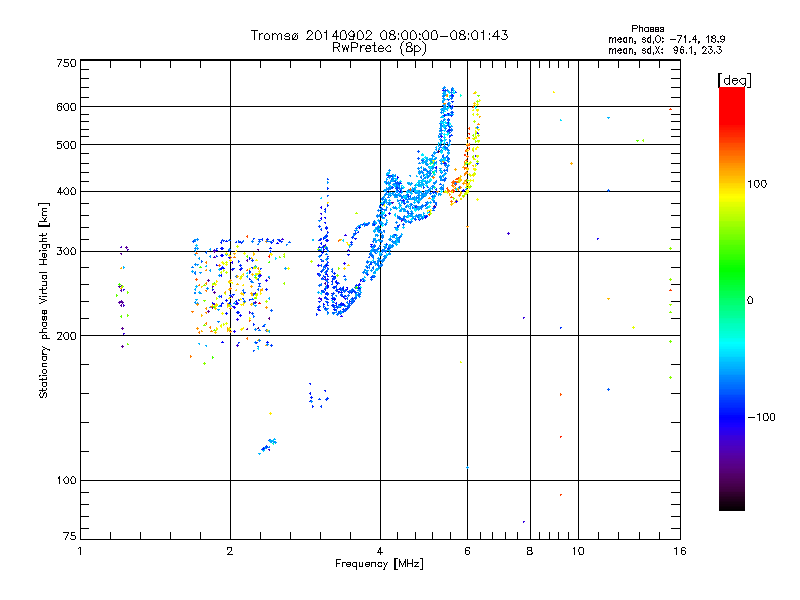This screenshot has width=800, height=600.
Task: Click the '[deg]' colorbar unit label
Action: pyautogui.click(x=734, y=80)
